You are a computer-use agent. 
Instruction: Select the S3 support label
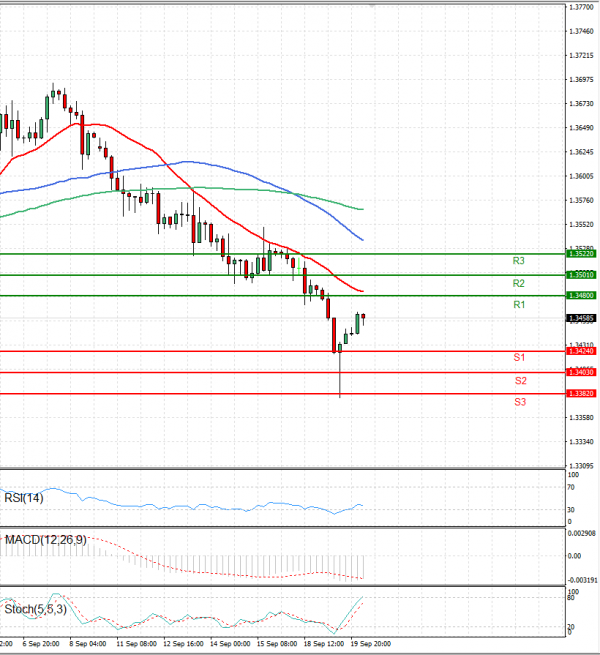(520, 402)
